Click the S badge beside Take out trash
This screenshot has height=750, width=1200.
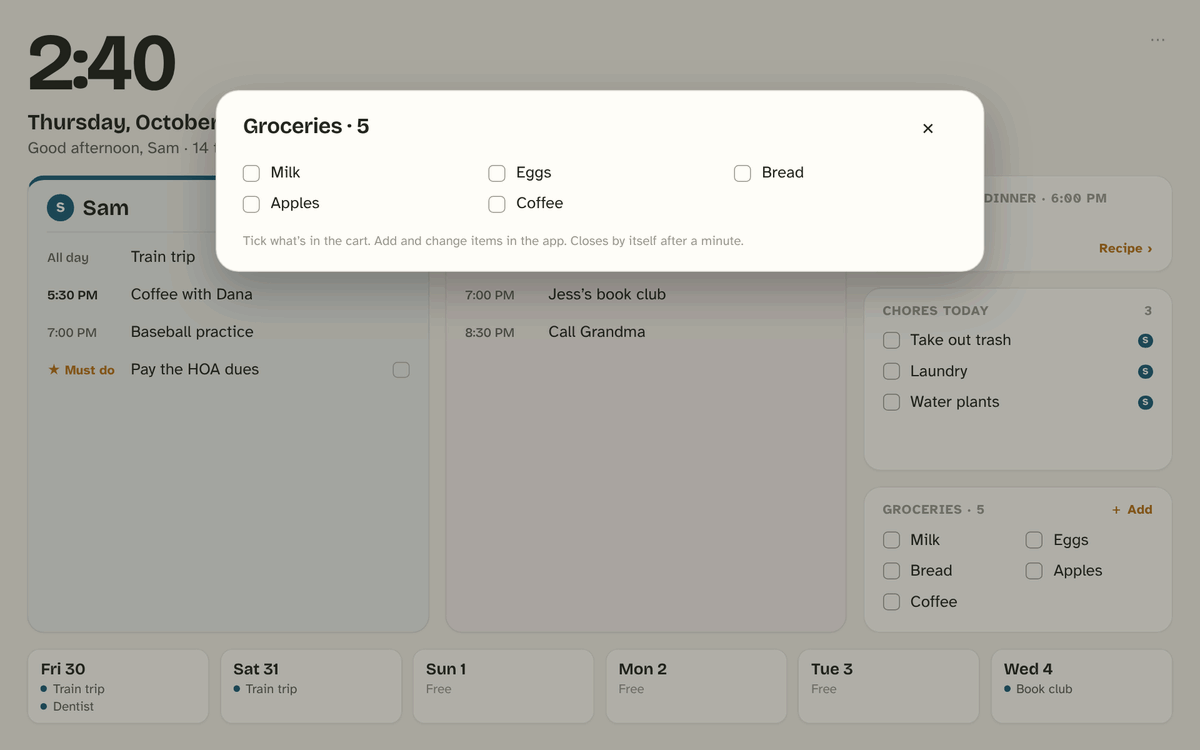[1145, 341]
